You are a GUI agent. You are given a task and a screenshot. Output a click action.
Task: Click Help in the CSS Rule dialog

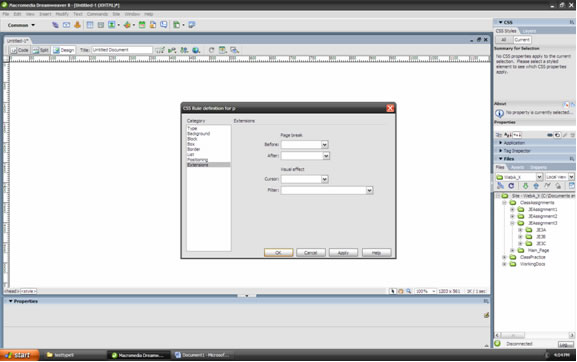376,252
